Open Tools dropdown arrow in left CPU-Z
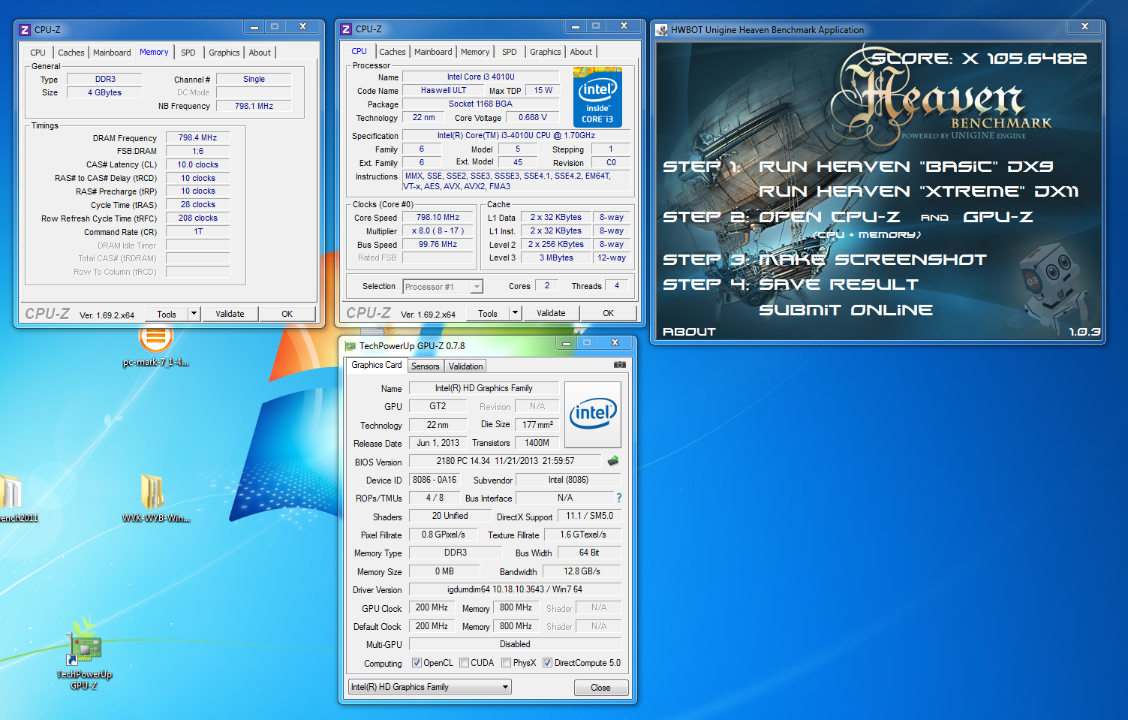The height and width of the screenshot is (720, 1128). (194, 314)
